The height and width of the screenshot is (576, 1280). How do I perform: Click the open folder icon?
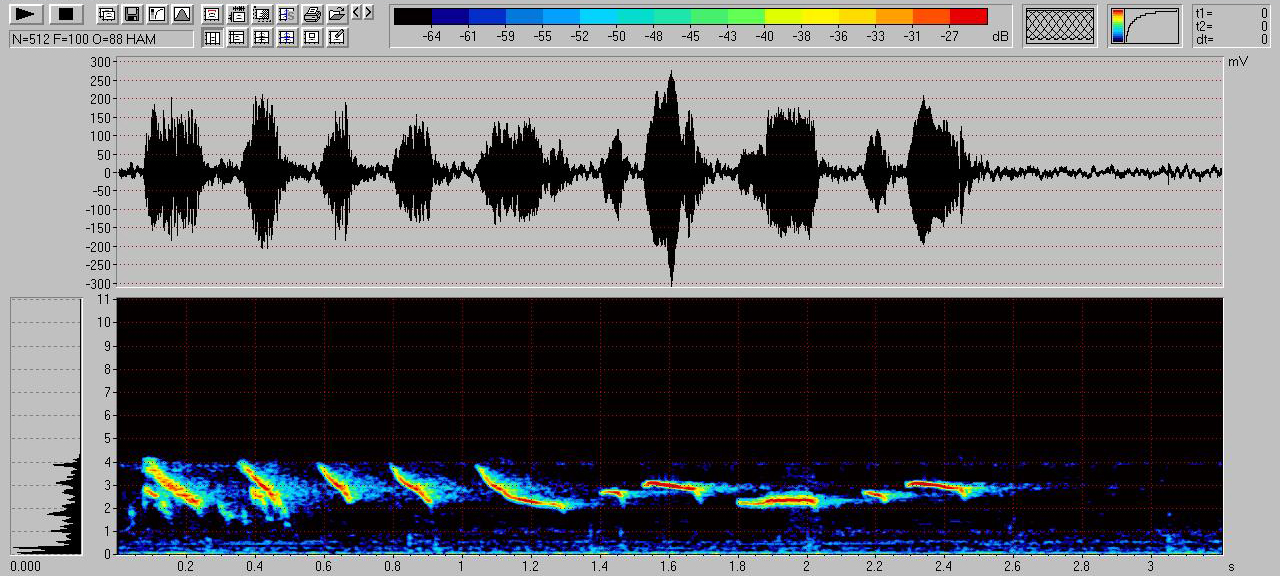[x=337, y=15]
